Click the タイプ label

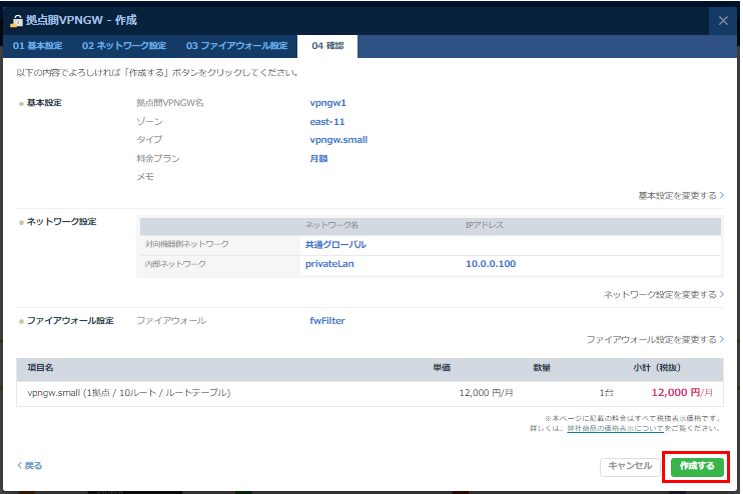tap(149, 140)
